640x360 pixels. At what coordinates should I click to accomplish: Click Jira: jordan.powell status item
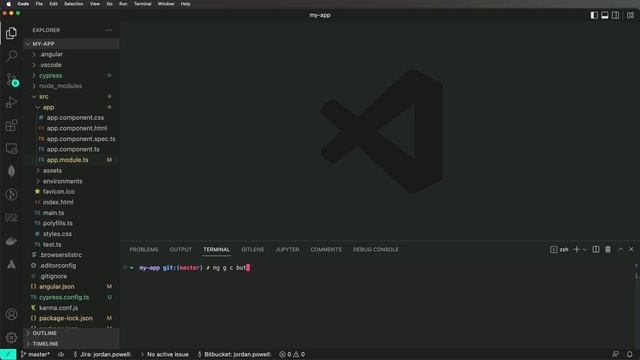[x=102, y=354]
